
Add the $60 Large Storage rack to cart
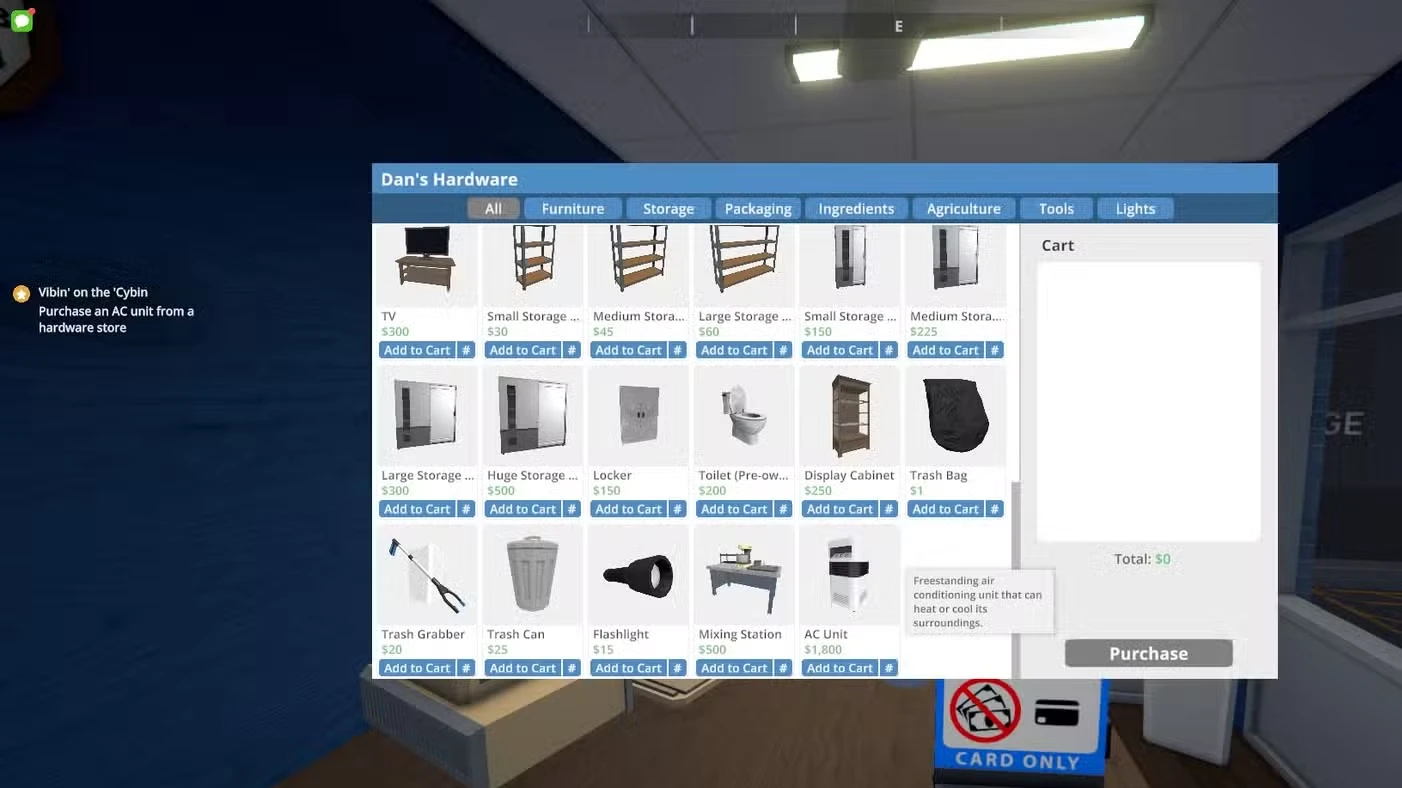(x=734, y=350)
